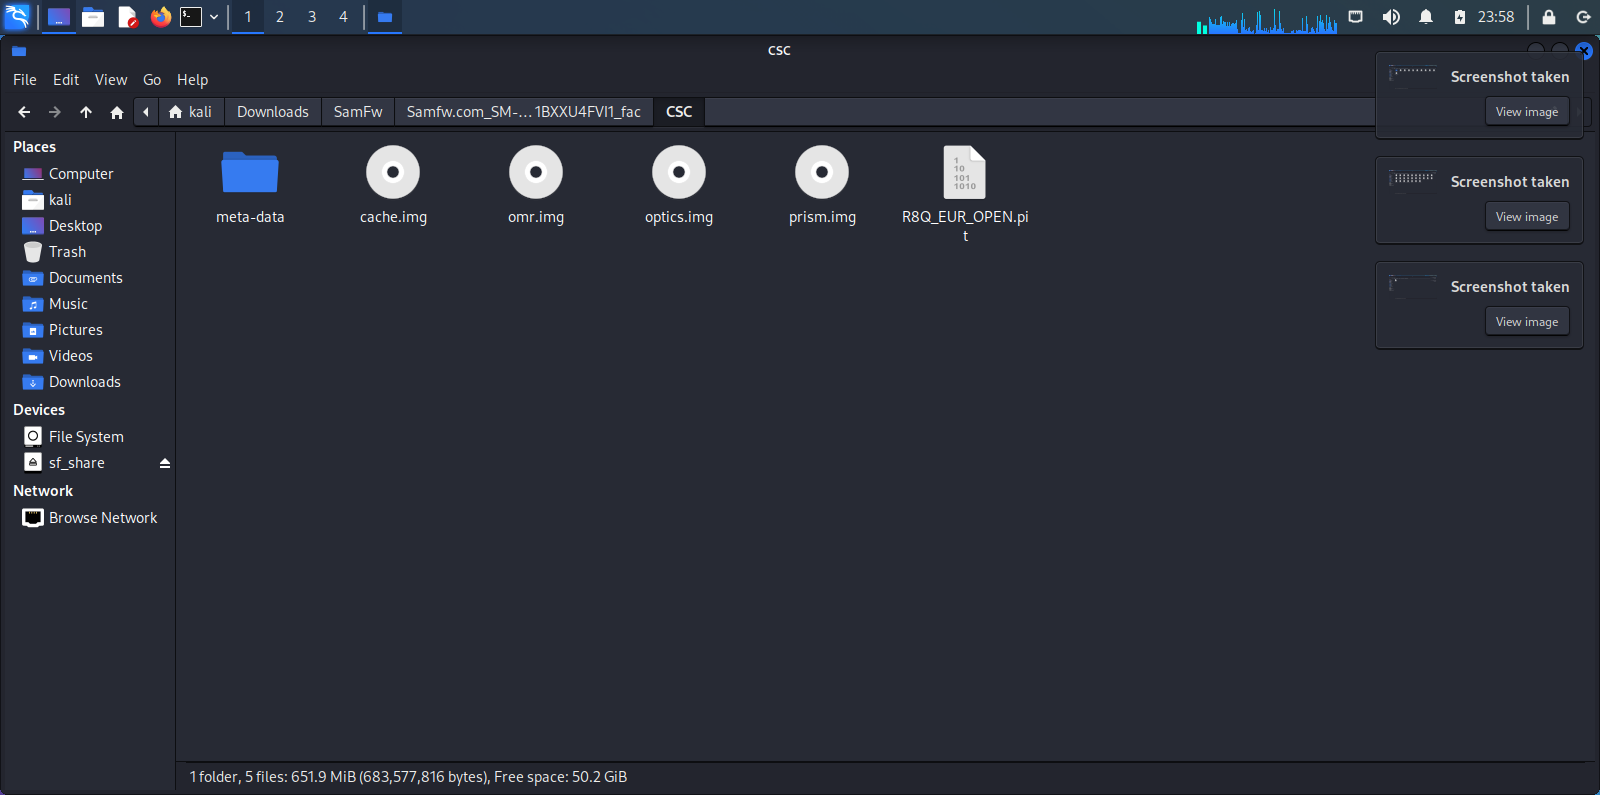Screen dimensions: 1600x795
Task: Click the clock showing 23:58
Action: [1496, 17]
